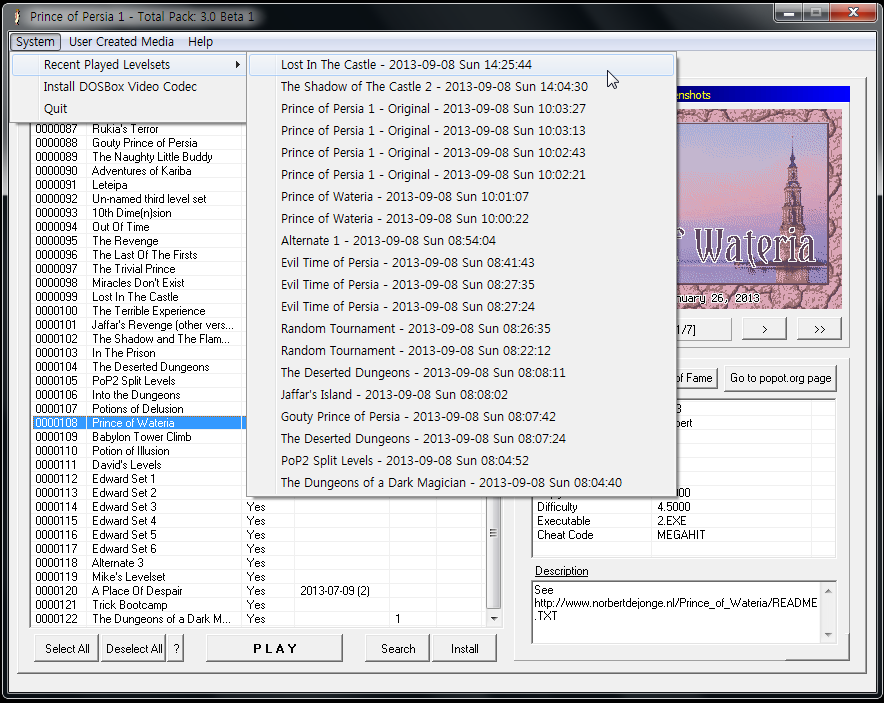Select list row 0000098 Miracles Don't Exist
Image resolution: width=884 pixels, height=703 pixels.
(x=138, y=283)
